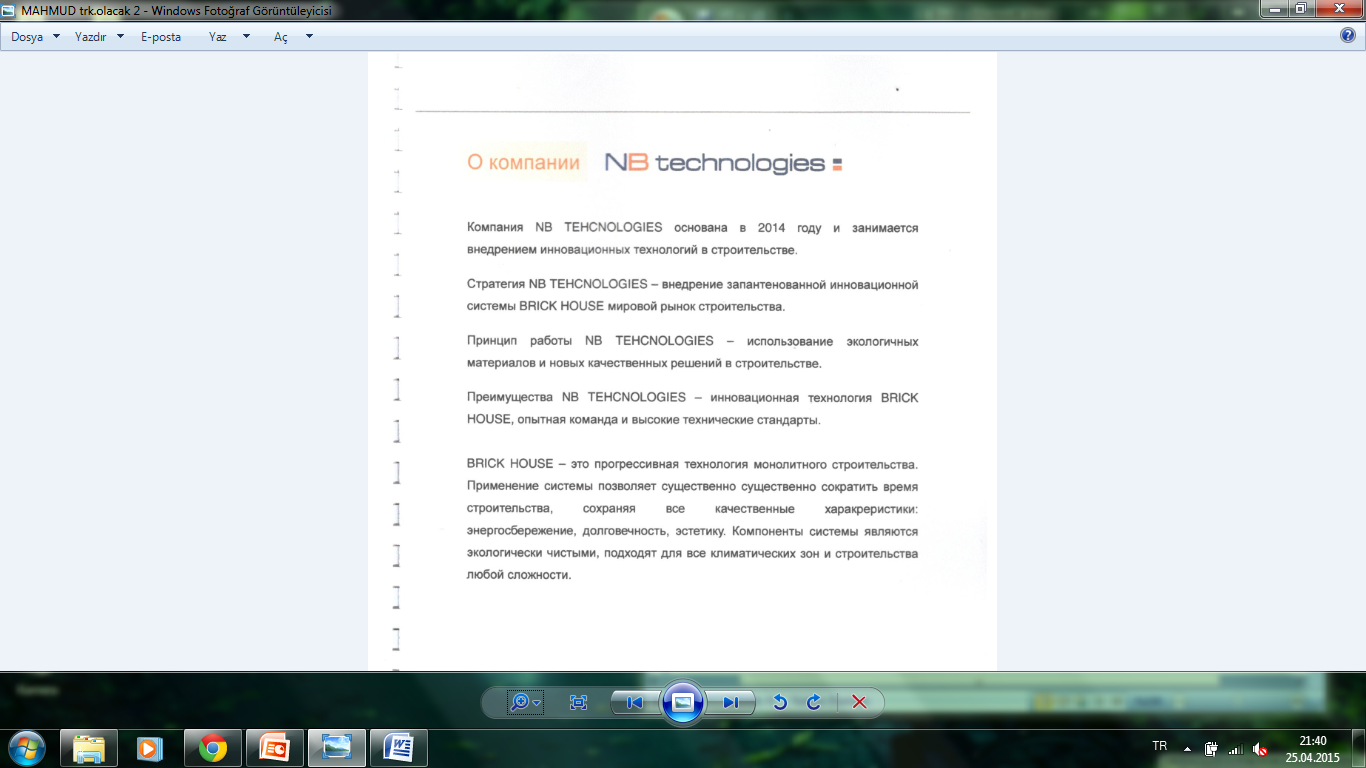Image resolution: width=1366 pixels, height=768 pixels.
Task: Click the line starting 'BRICK HOUSE – это'
Action: pos(692,464)
